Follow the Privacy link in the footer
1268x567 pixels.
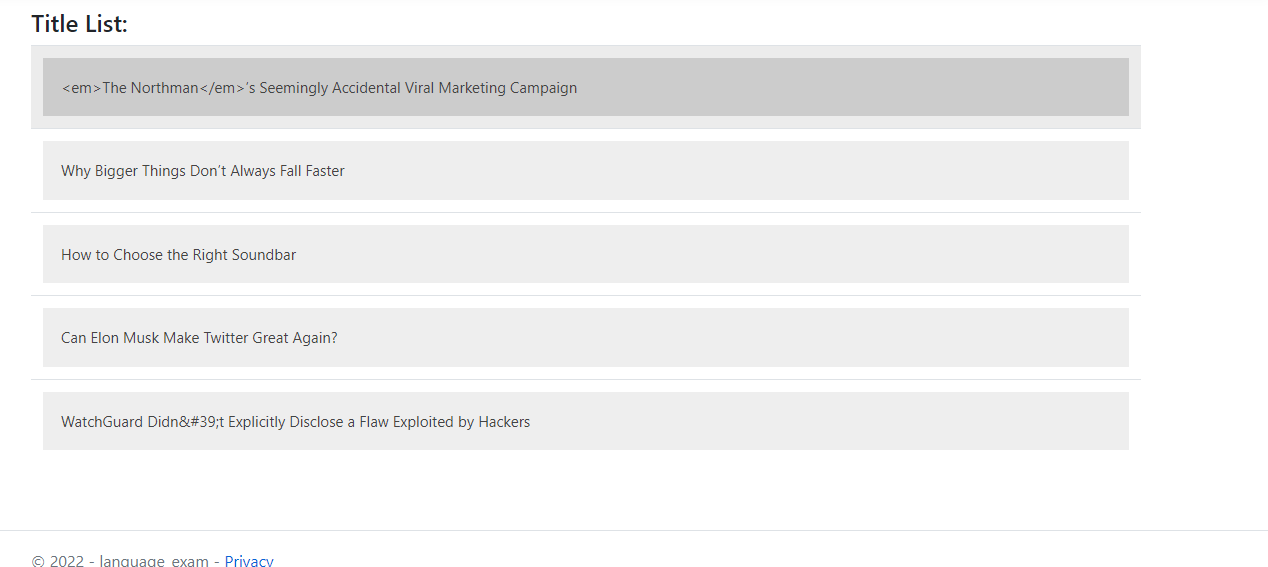pyautogui.click(x=249, y=560)
